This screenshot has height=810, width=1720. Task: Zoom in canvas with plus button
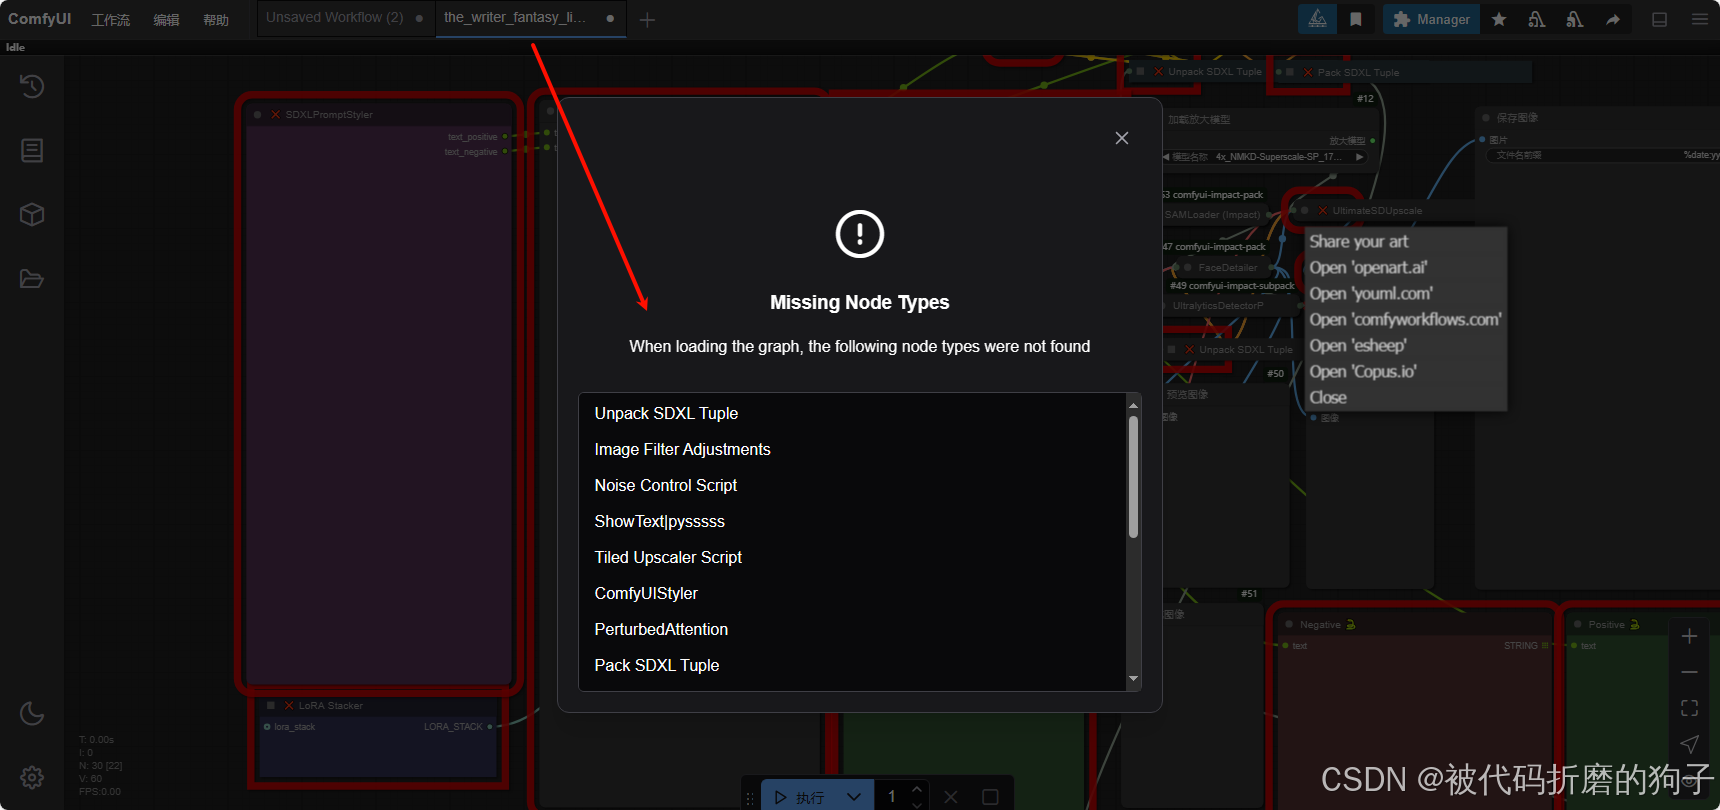[1689, 636]
